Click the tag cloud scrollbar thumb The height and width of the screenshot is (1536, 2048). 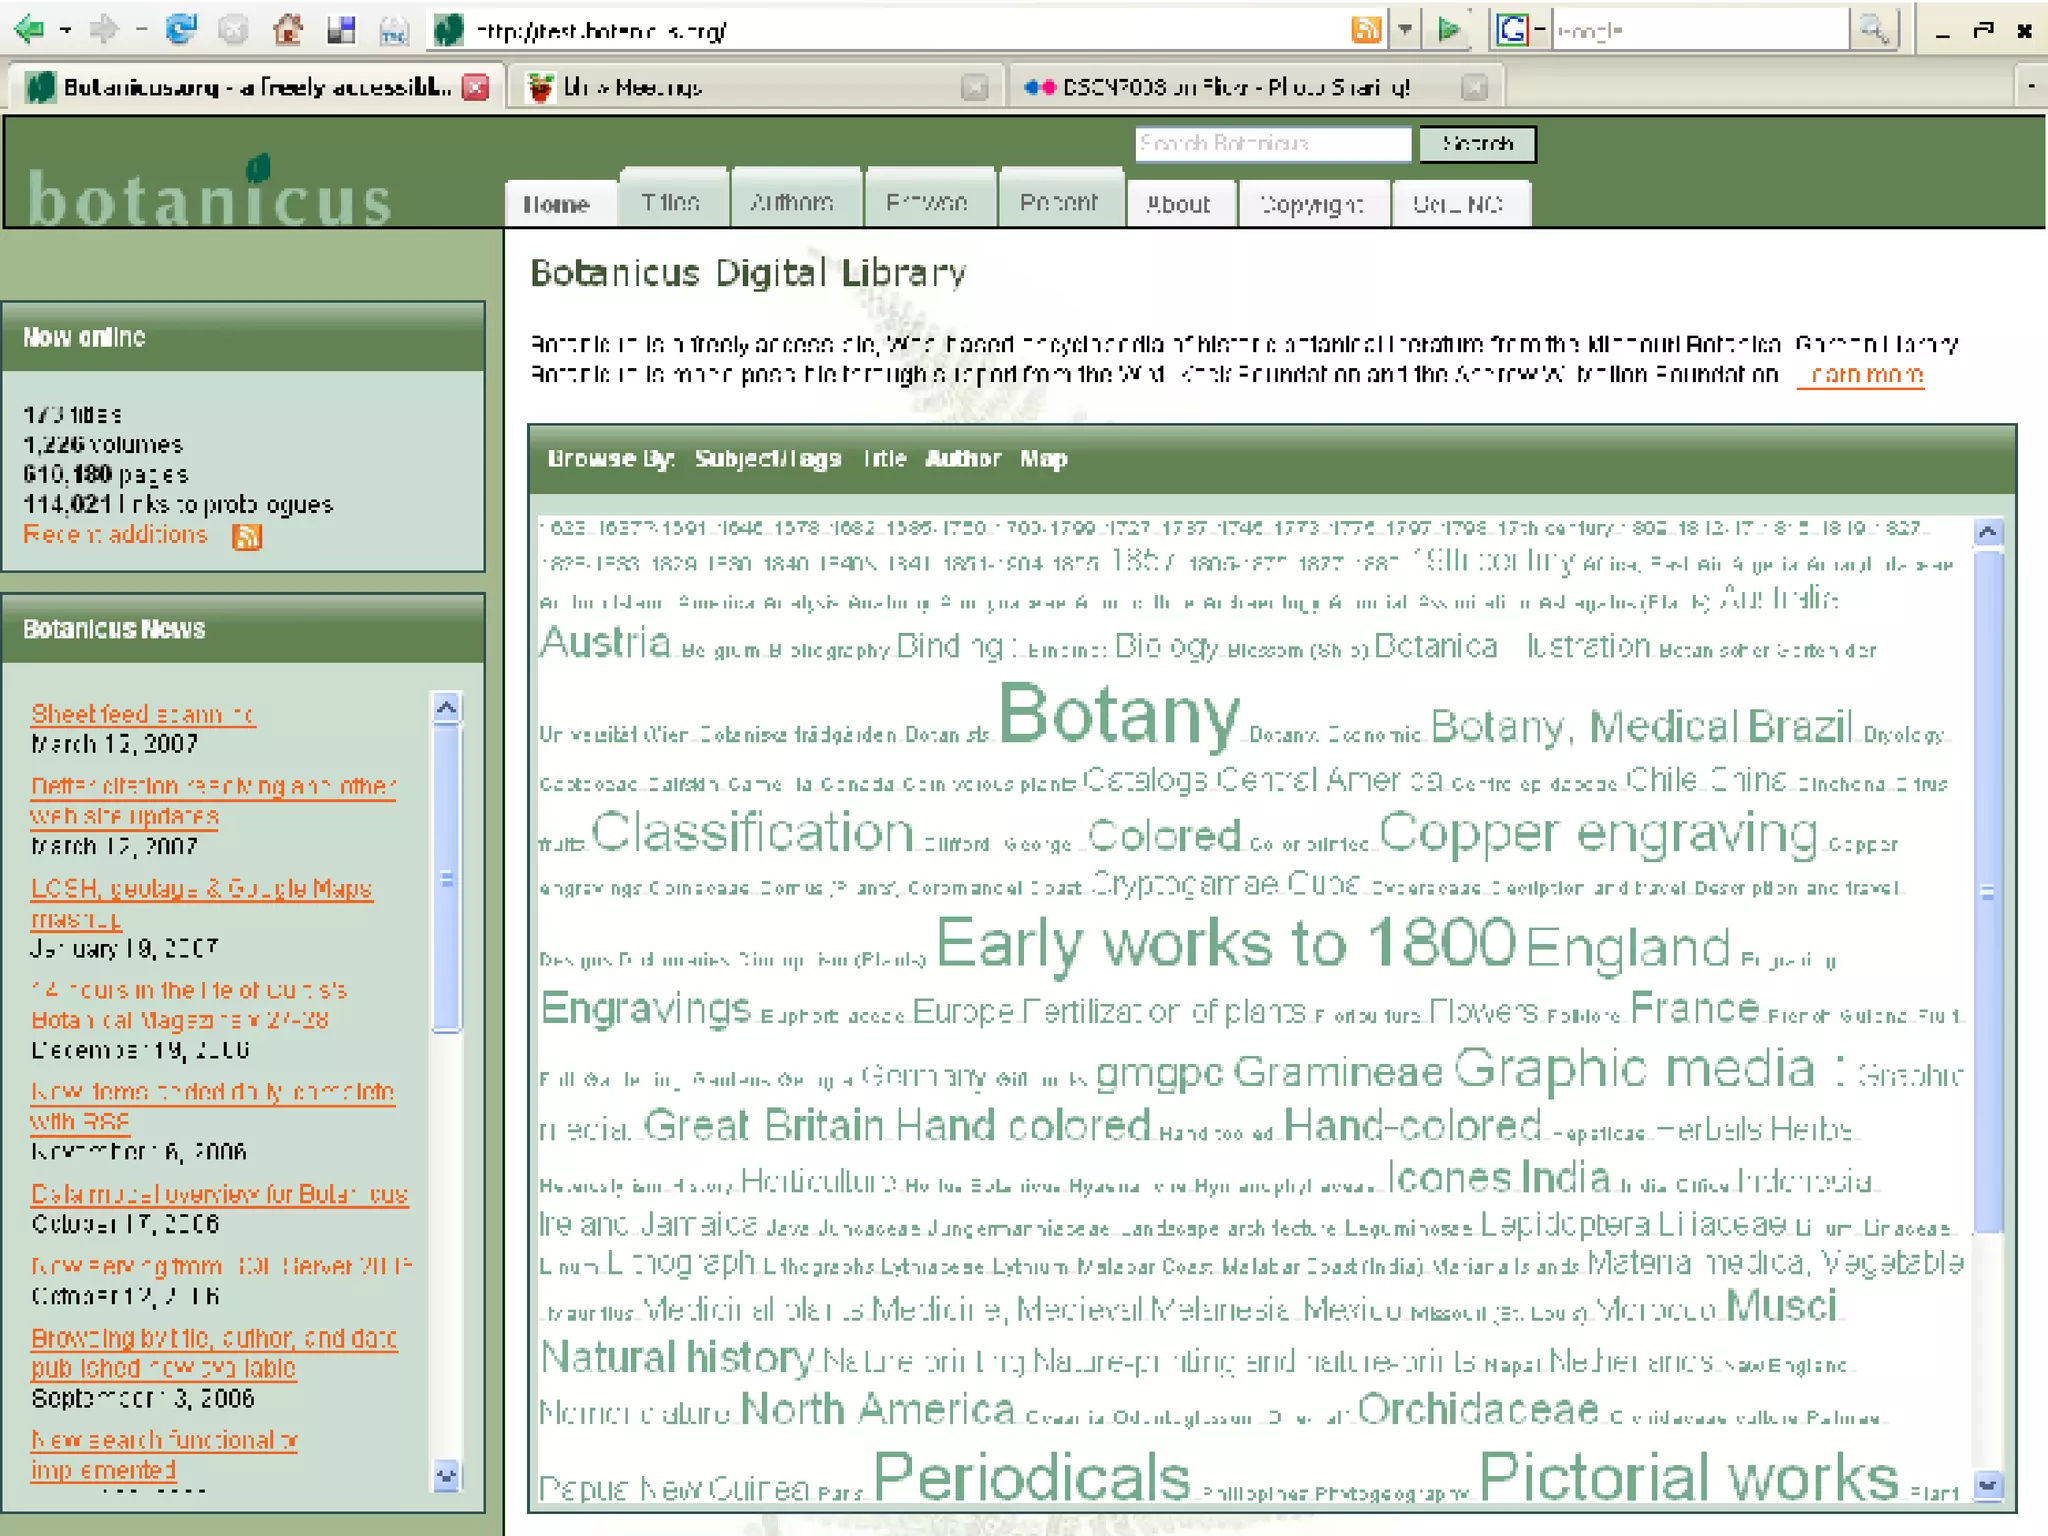pyautogui.click(x=1988, y=892)
